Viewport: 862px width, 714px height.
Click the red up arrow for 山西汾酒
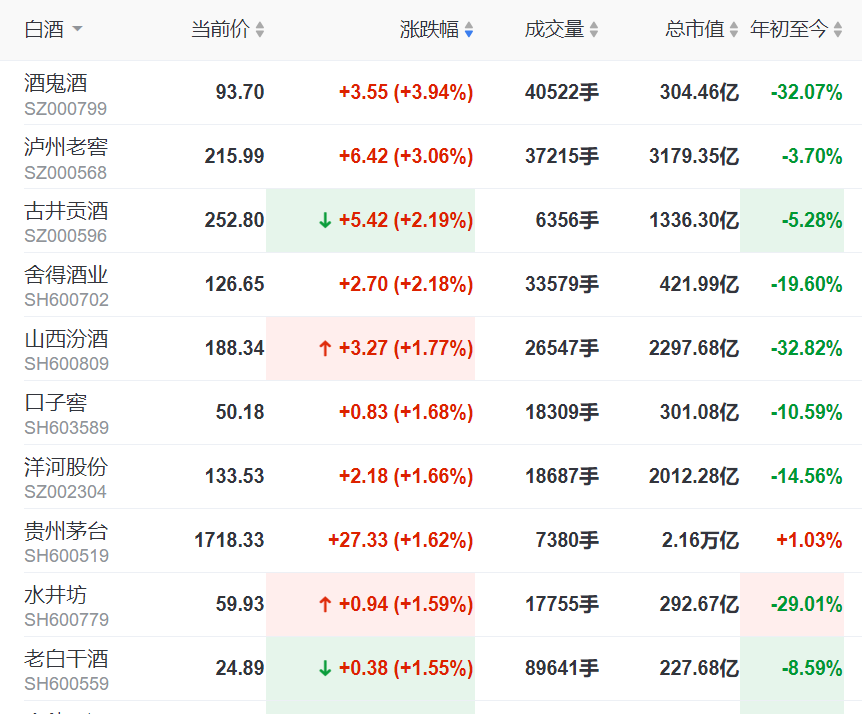click(325, 348)
